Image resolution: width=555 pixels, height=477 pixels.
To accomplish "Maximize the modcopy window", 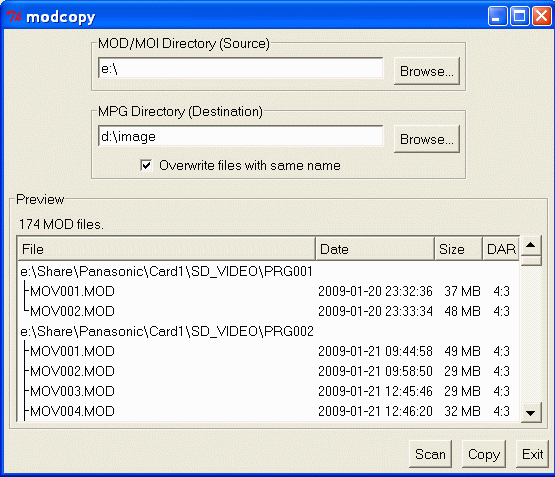I will click(520, 16).
